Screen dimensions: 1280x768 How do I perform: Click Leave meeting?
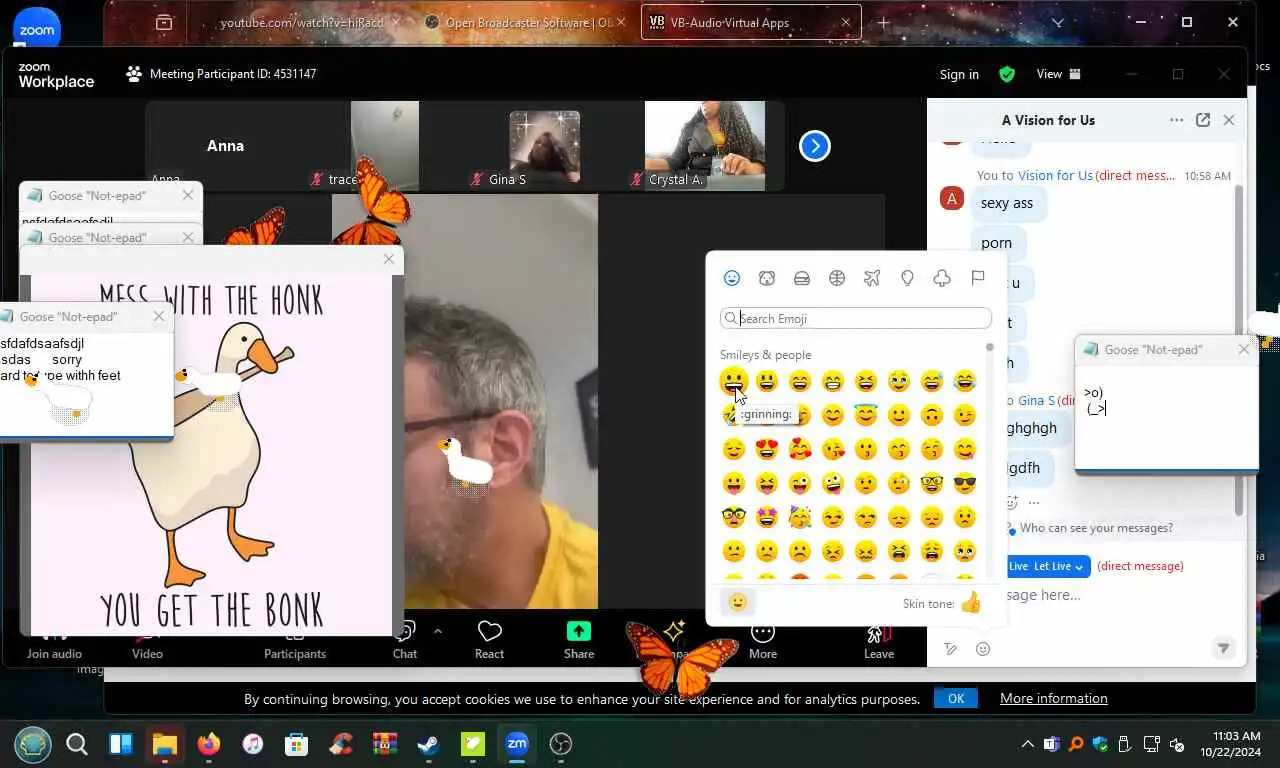pyautogui.click(x=879, y=641)
